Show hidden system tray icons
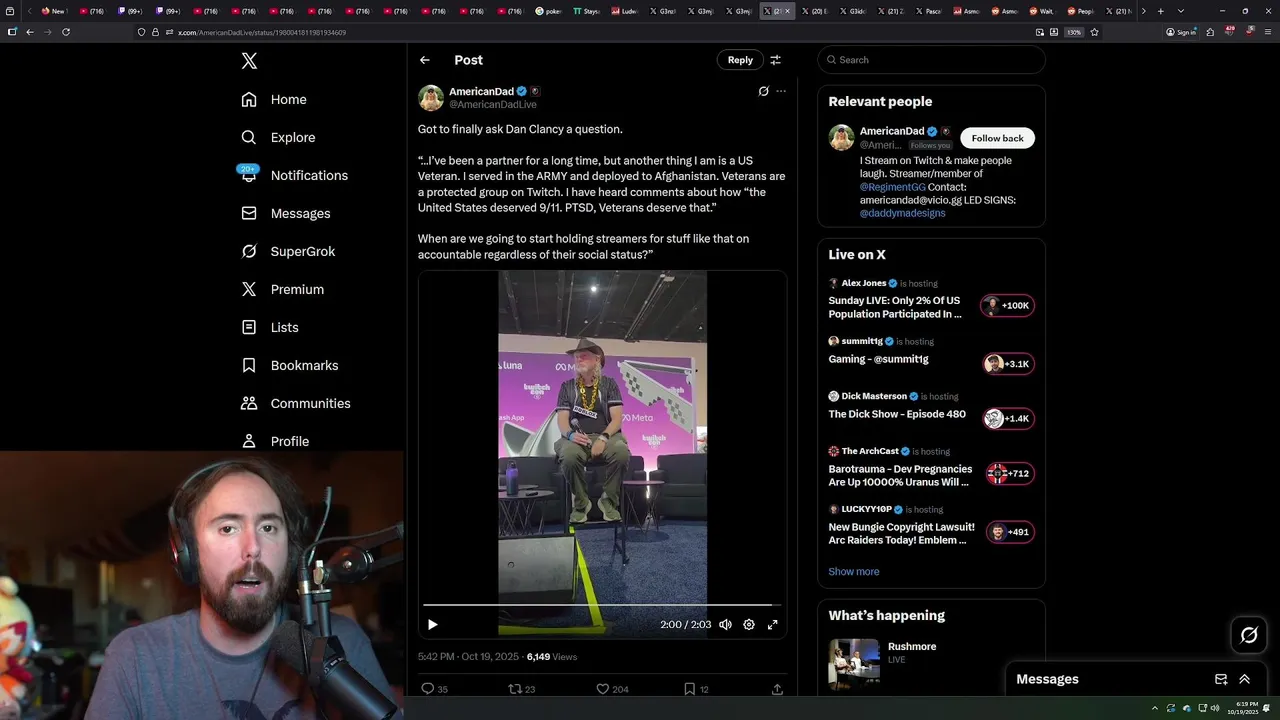 [1156, 708]
